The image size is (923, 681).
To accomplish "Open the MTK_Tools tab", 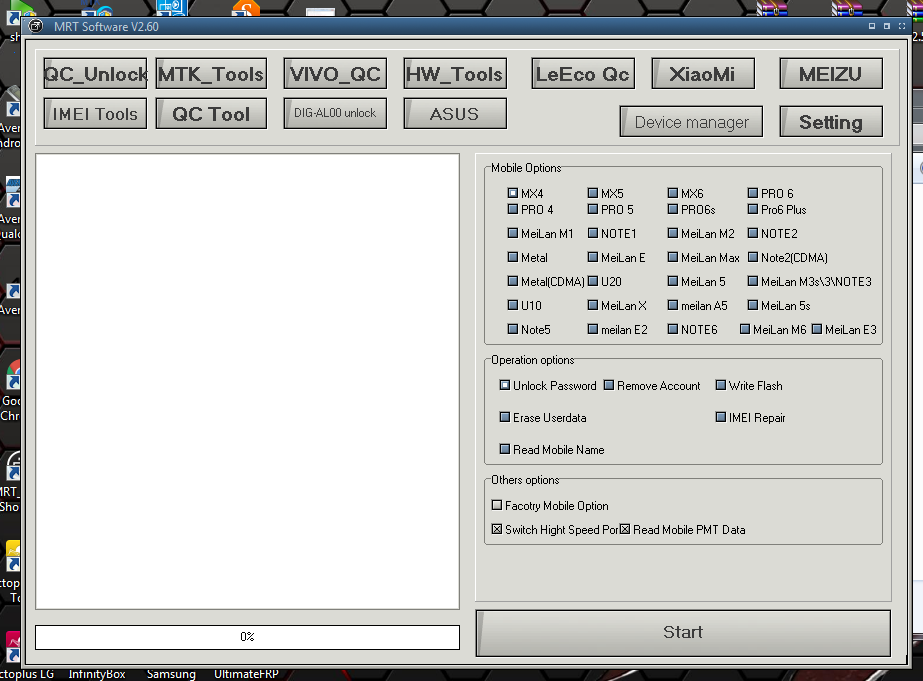I will pos(211,74).
